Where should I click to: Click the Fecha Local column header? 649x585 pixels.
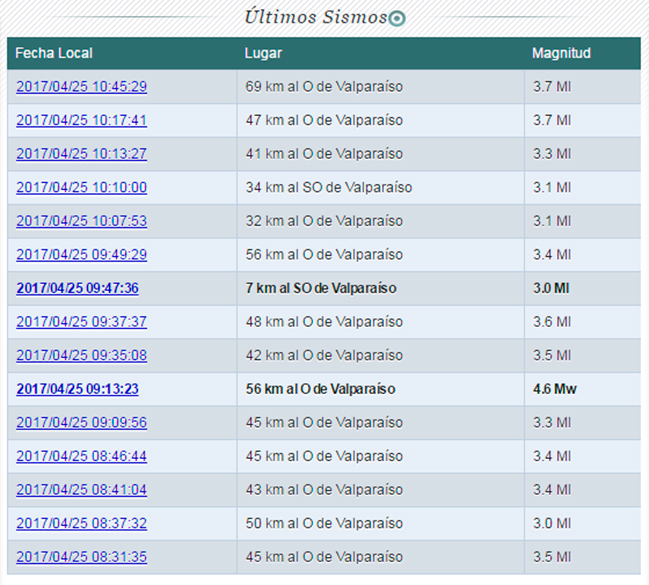[54, 53]
